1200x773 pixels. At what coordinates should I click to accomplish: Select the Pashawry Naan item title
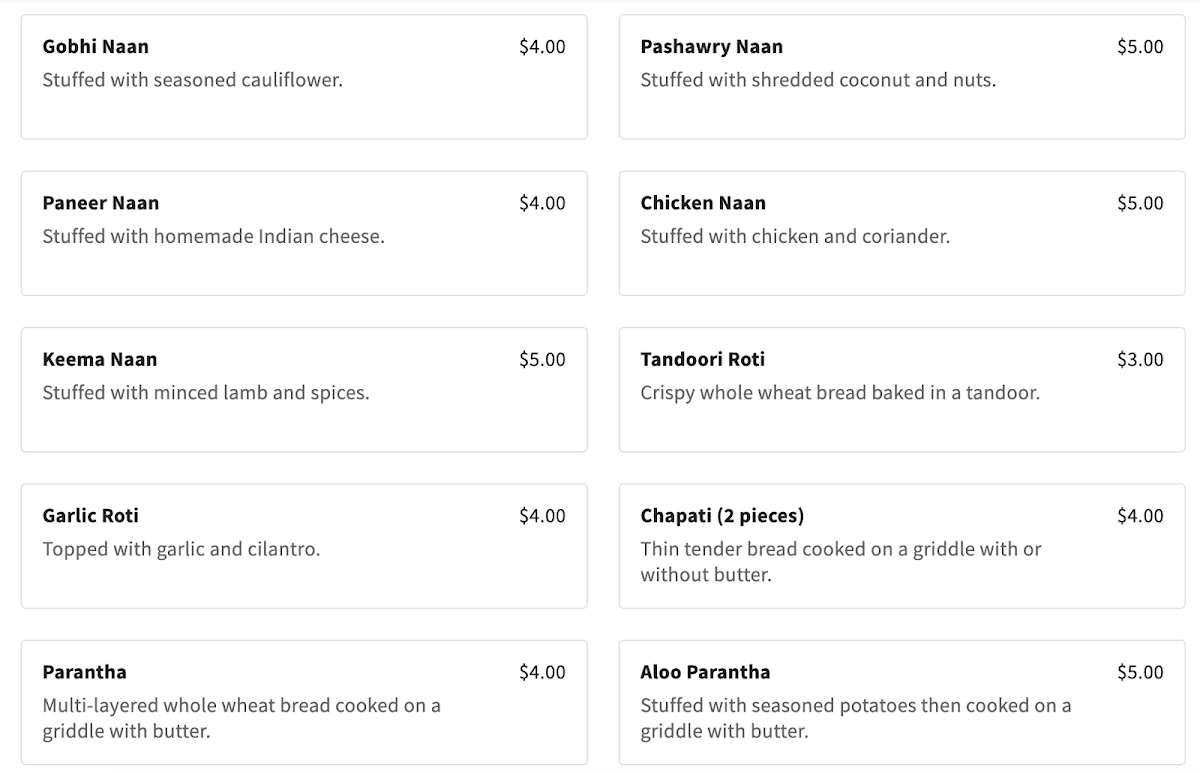711,47
